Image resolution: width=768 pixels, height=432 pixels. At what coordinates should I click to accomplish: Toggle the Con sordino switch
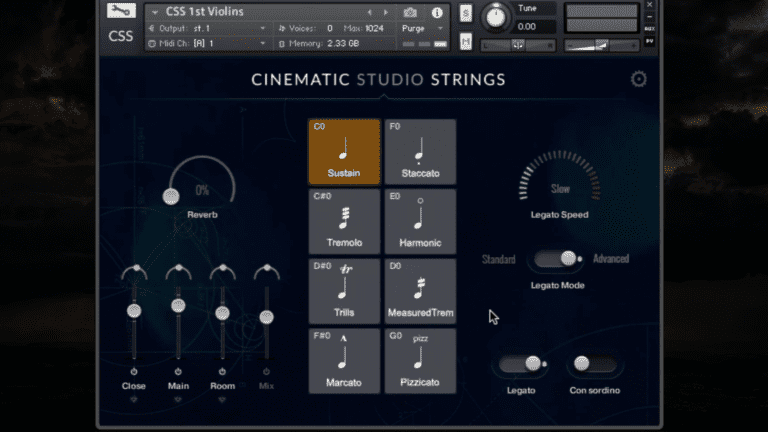594,364
